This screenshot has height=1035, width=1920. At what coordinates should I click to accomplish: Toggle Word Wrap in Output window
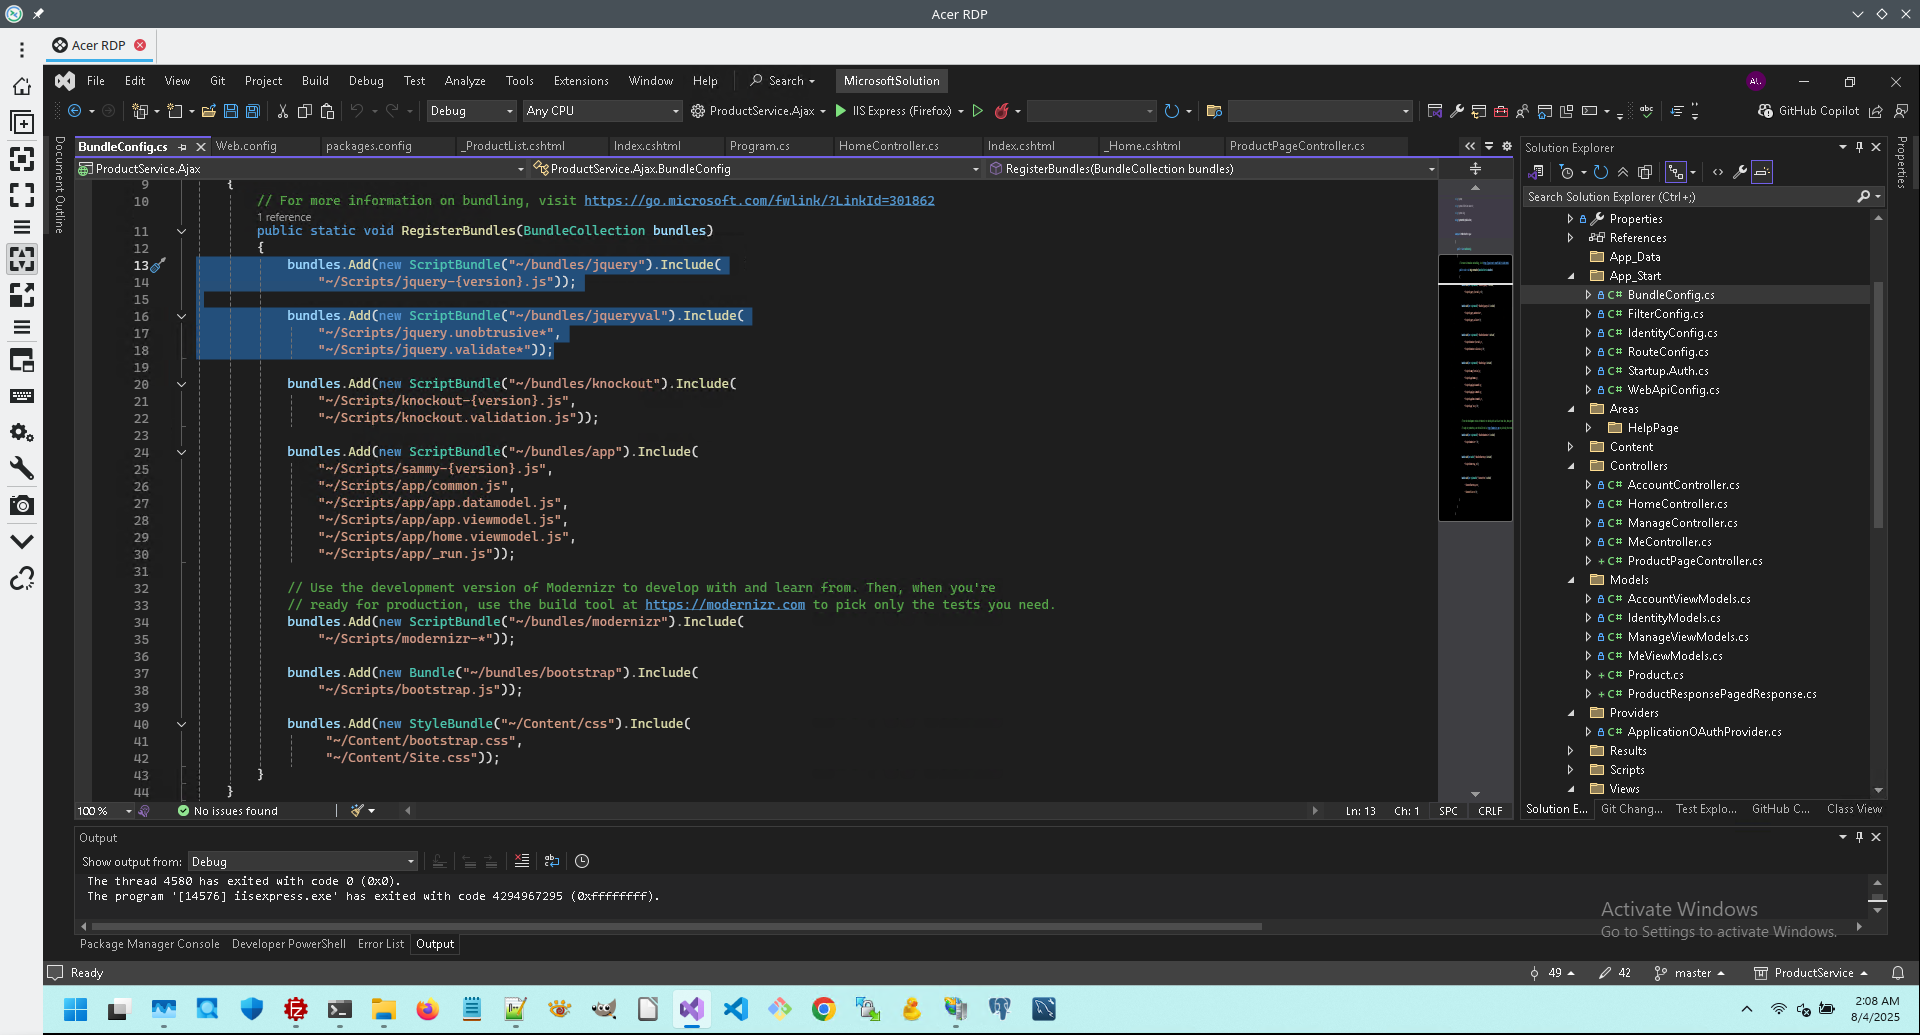[552, 861]
